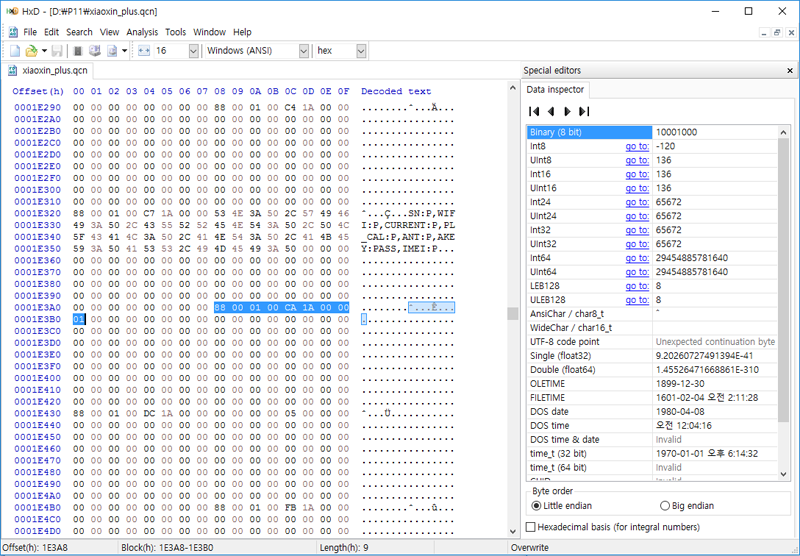Click go to link for LEB128
The height and width of the screenshot is (556, 800).
pyautogui.click(x=637, y=286)
